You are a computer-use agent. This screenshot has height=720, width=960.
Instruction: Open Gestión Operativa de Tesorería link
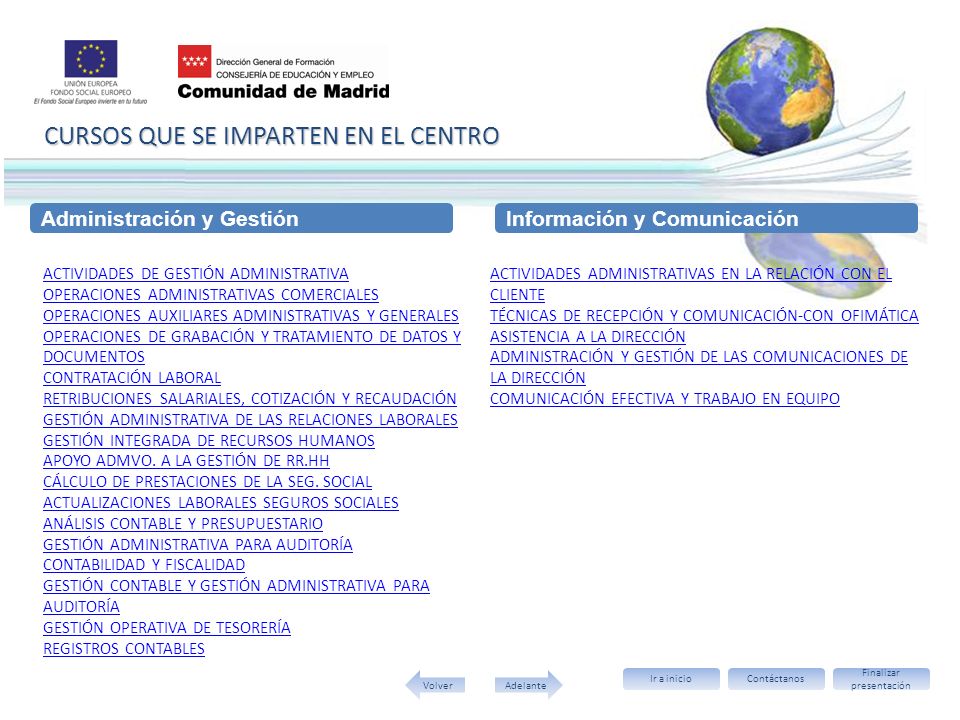(167, 628)
